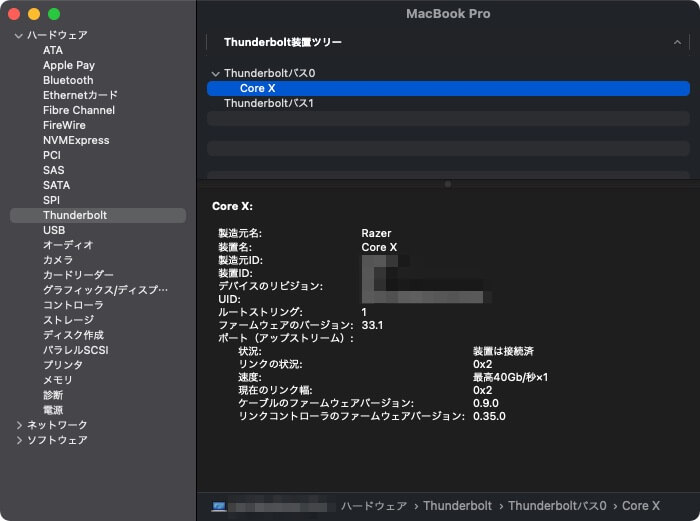
Task: Select SPI in the sidebar
Action: click(x=51, y=200)
